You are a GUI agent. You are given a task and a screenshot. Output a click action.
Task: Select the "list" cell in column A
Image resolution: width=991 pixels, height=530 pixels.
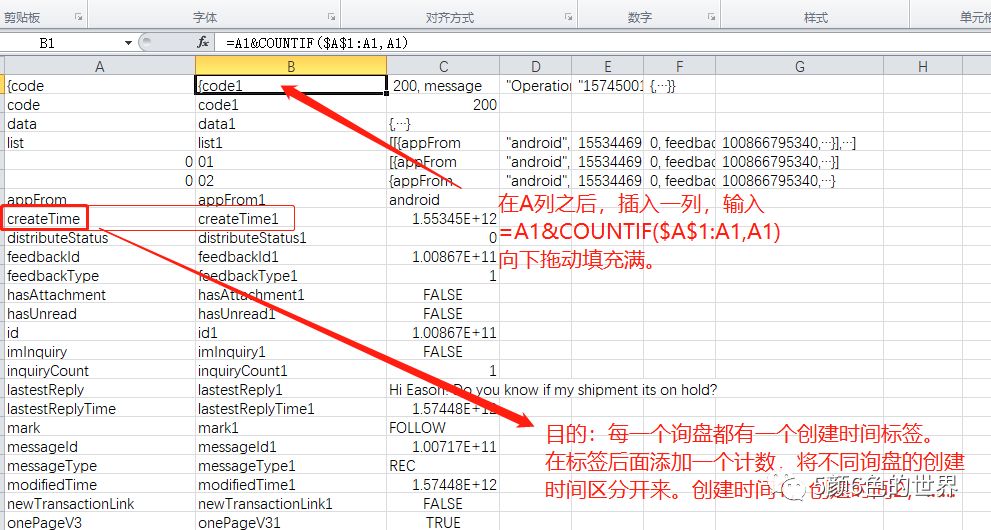pos(100,143)
